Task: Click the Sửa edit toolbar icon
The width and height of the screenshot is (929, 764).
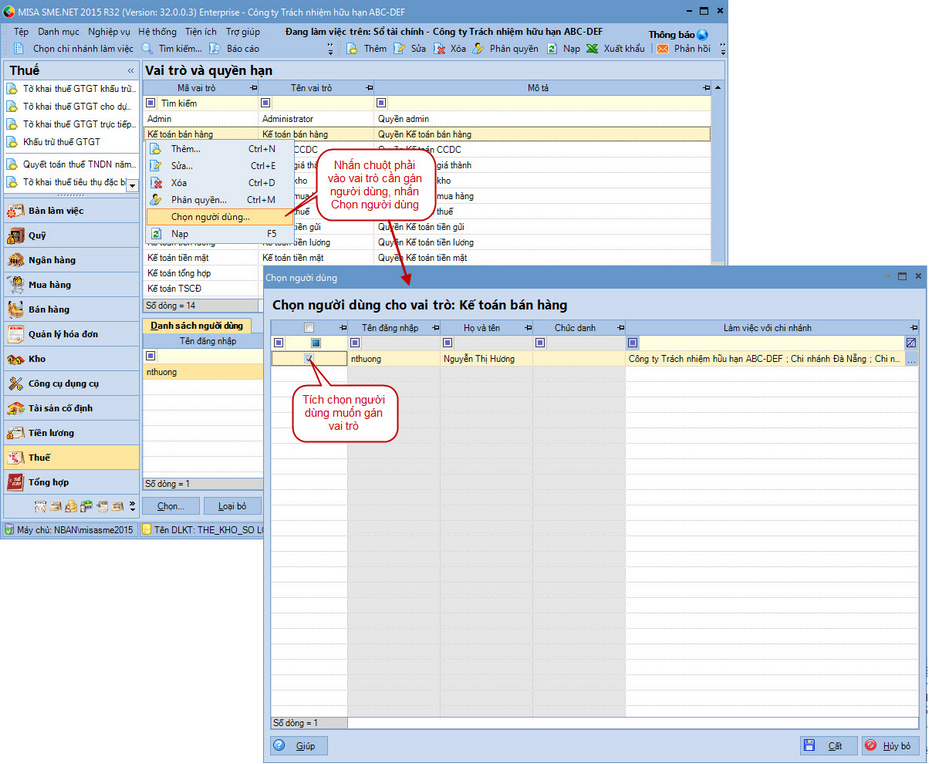Action: pyautogui.click(x=399, y=49)
